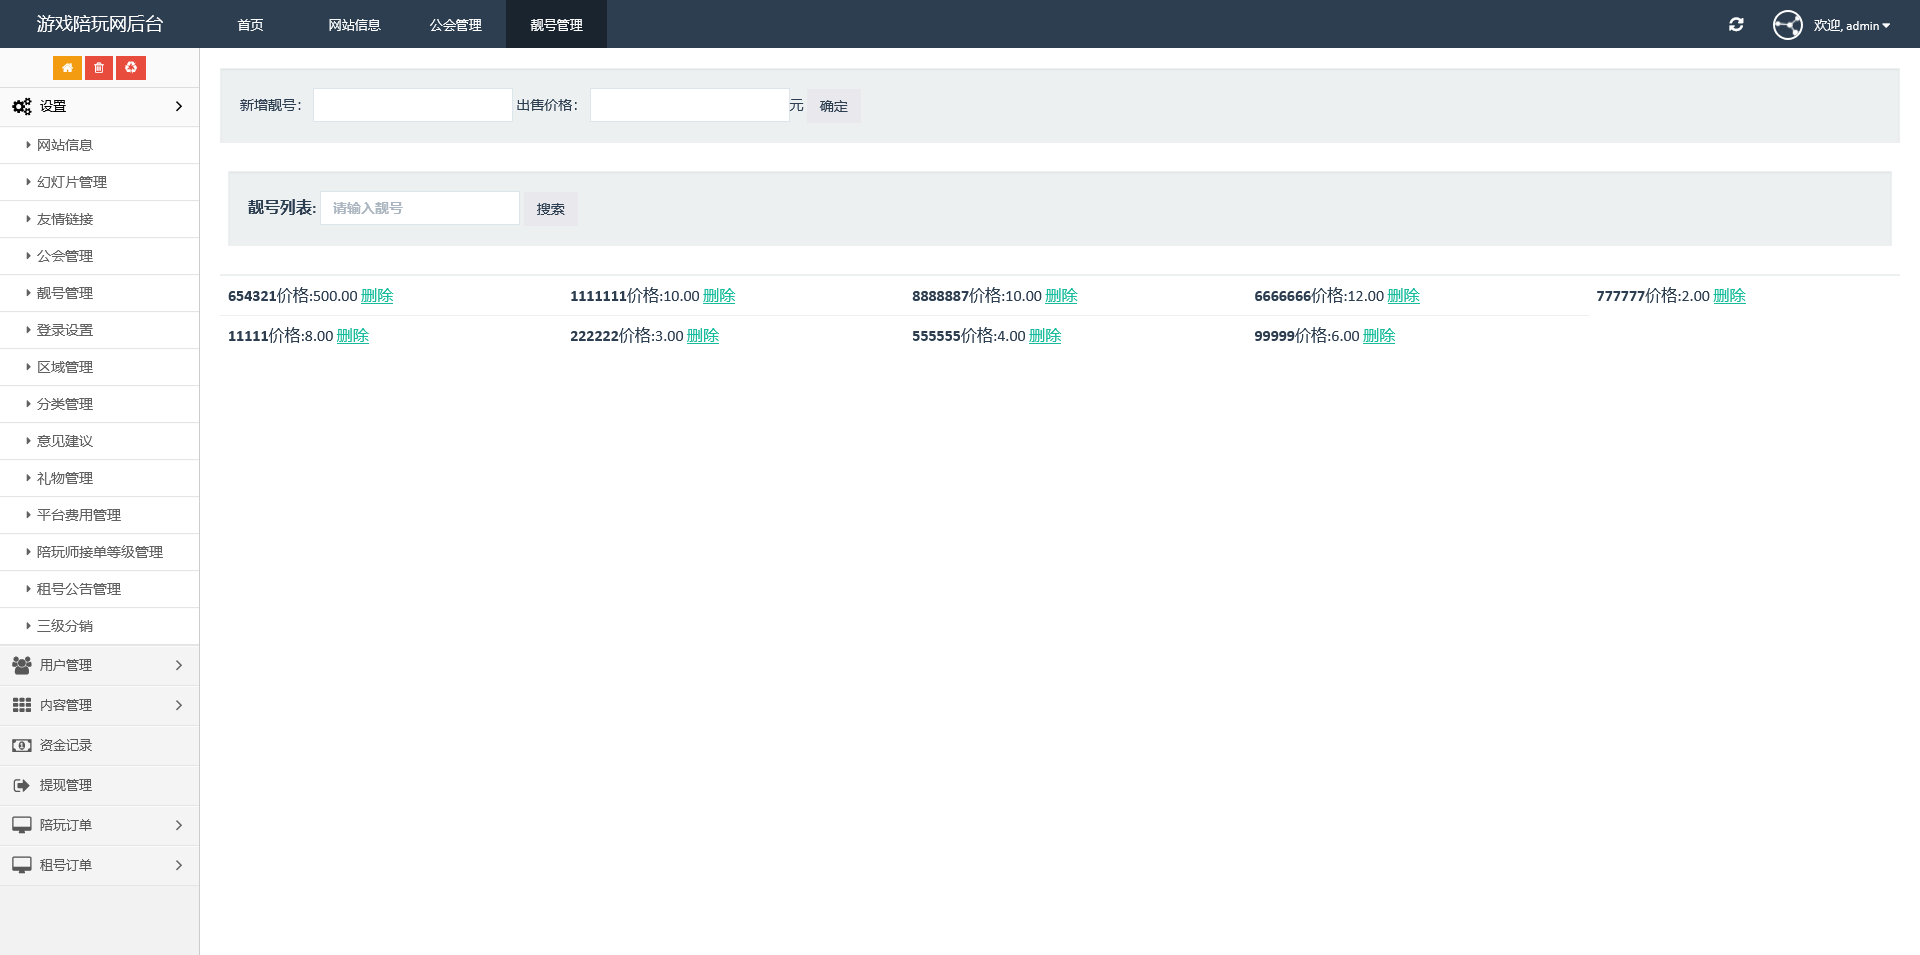Click the grid icon beside 内容管理

tap(21, 705)
